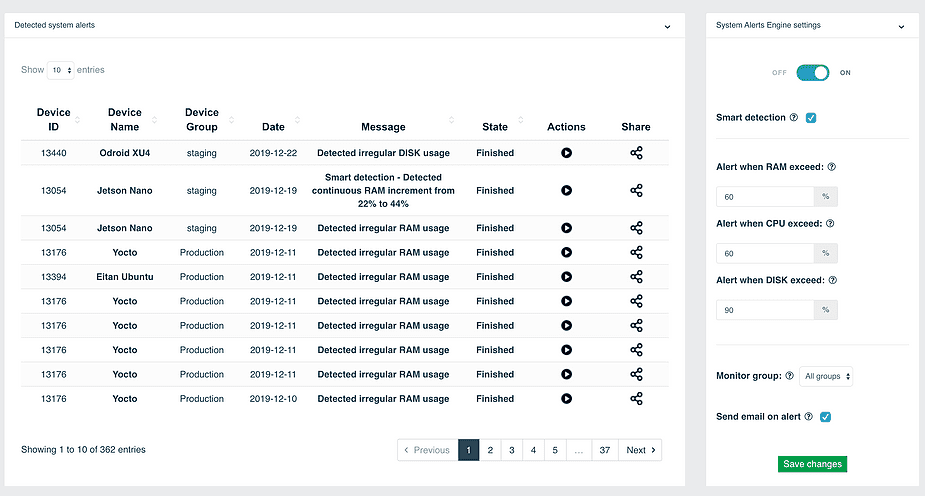The image size is (925, 496).
Task: Sort table by Date arrows
Action: point(297,120)
